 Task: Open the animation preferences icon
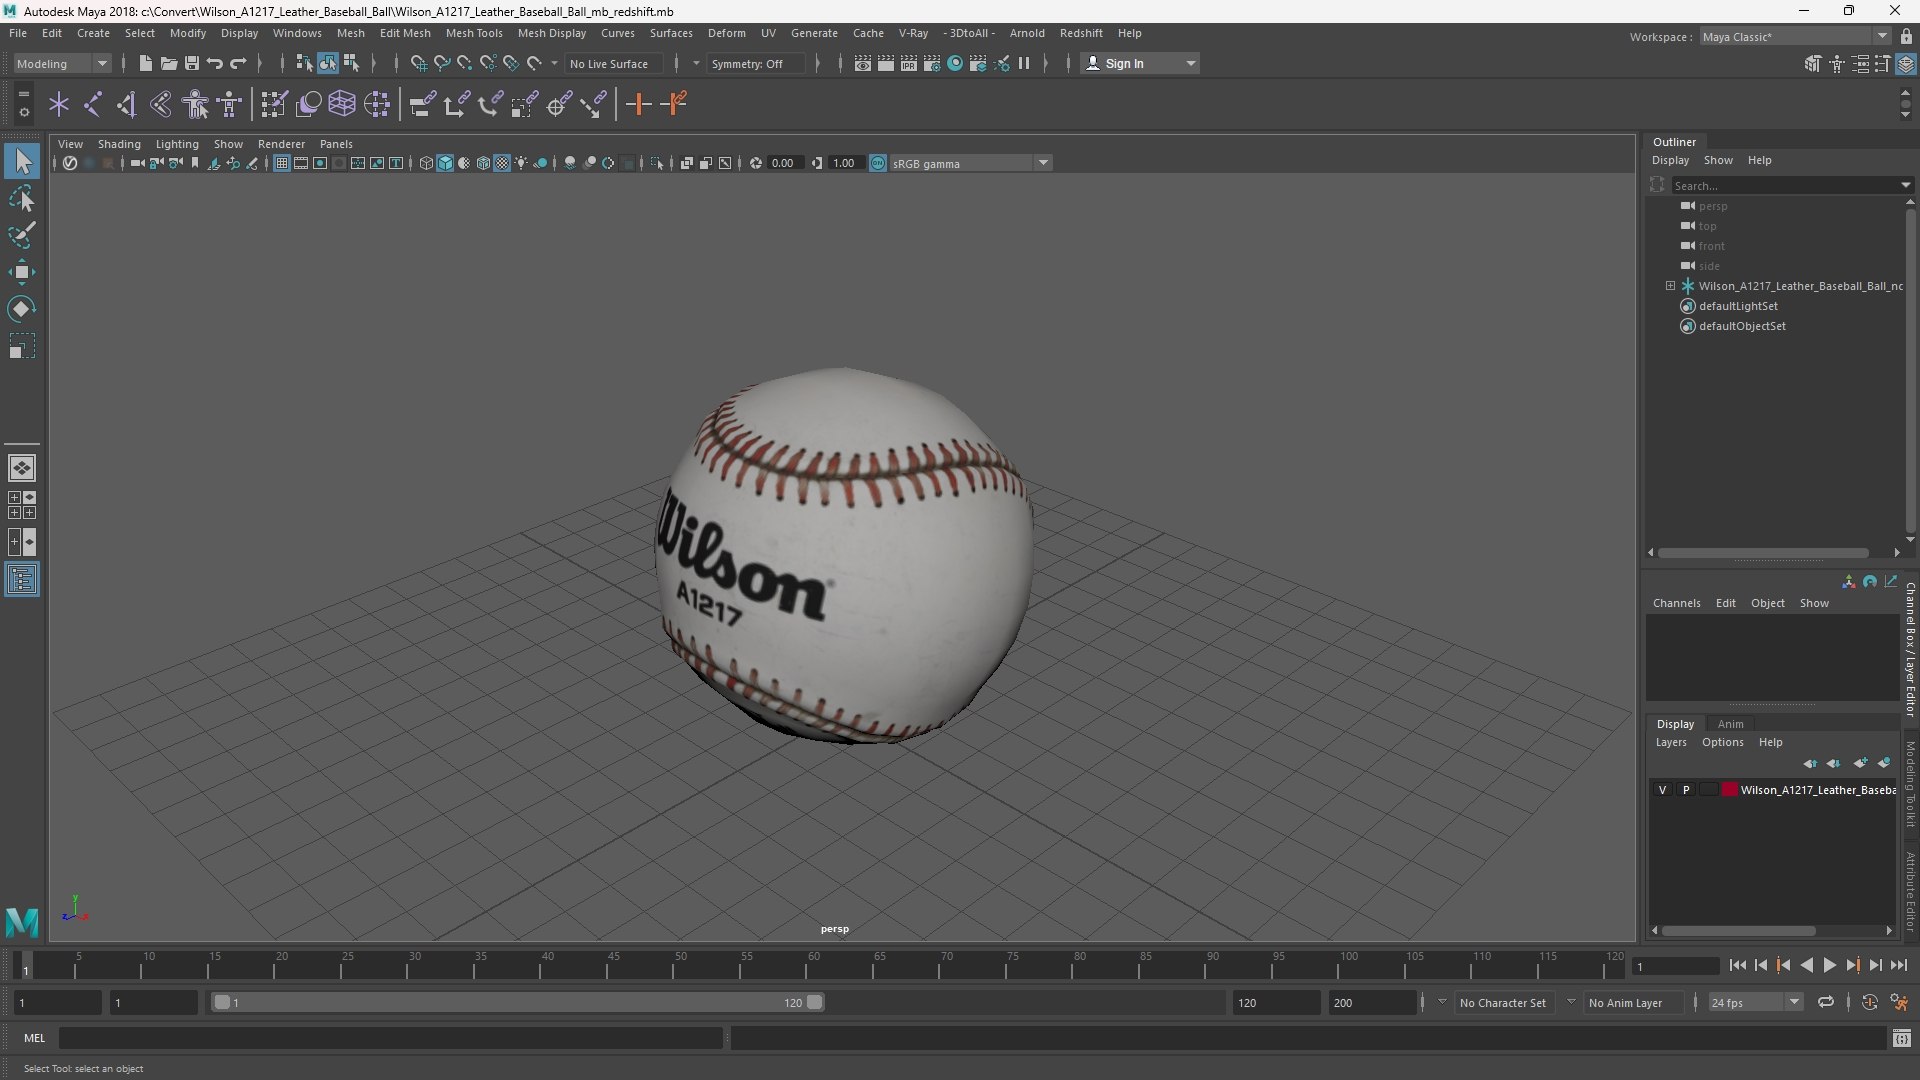pyautogui.click(x=1899, y=1002)
